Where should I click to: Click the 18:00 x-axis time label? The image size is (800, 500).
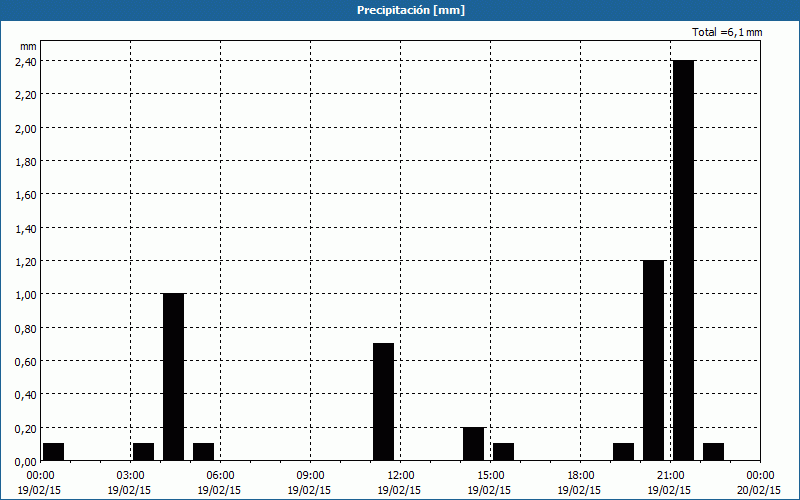(581, 476)
